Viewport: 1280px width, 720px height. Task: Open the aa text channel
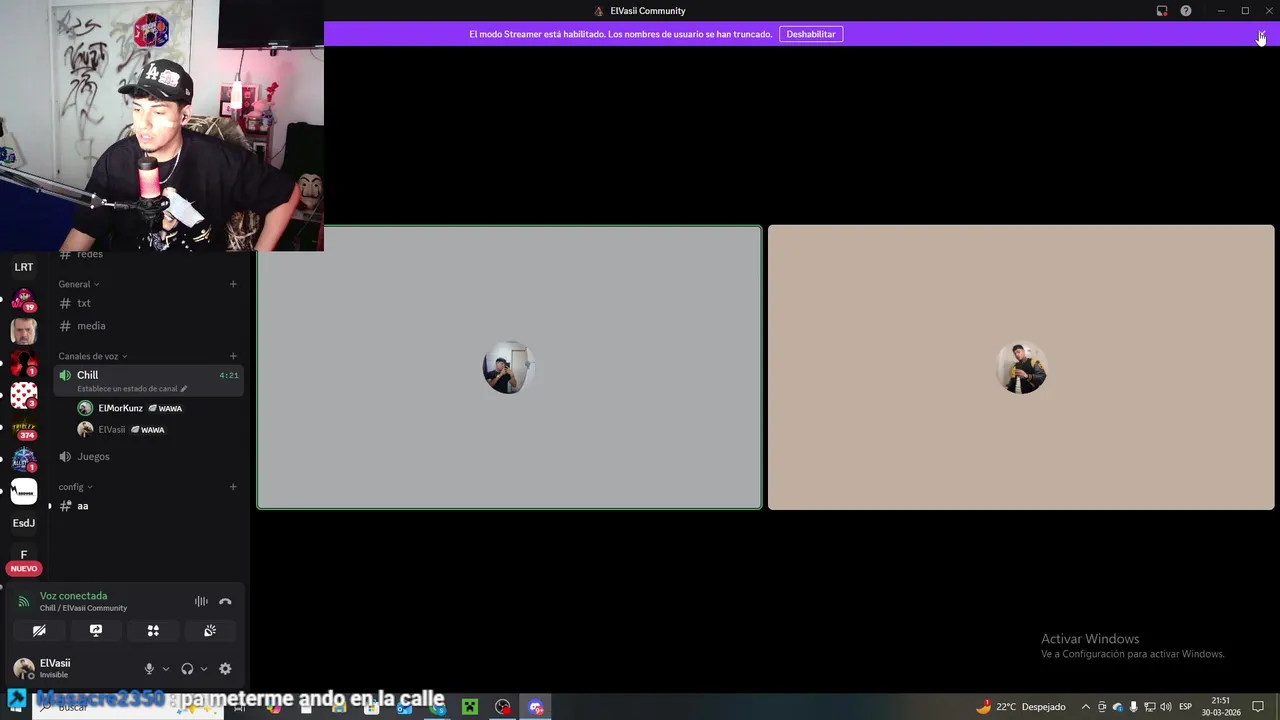[x=148, y=506]
